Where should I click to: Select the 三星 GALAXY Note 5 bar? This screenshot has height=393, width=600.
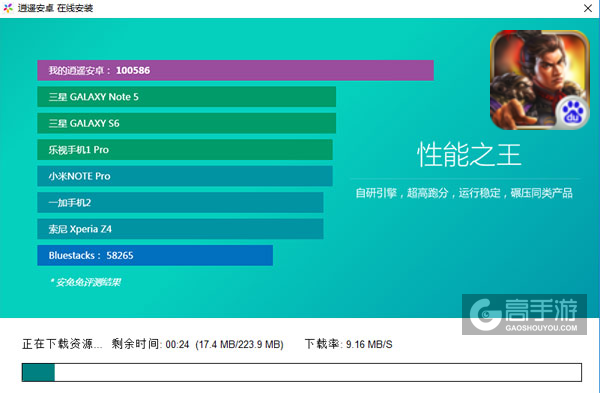(186, 97)
